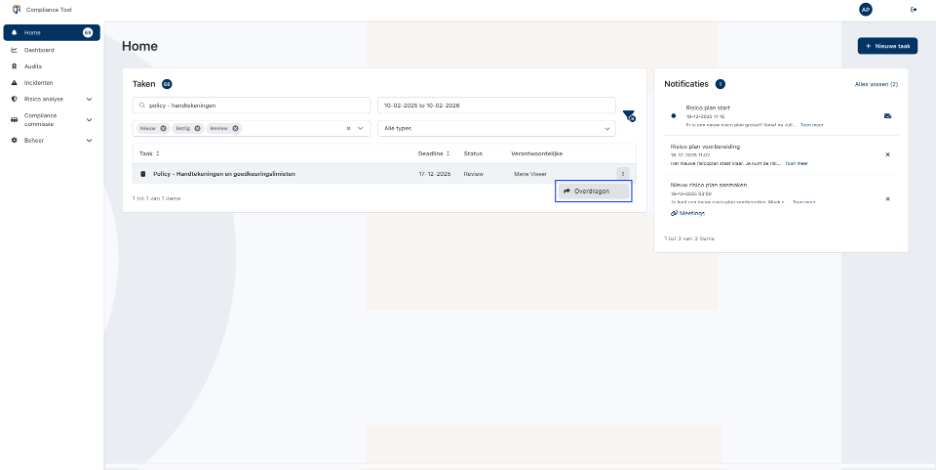The height and width of the screenshot is (470, 936).
Task: Click the search magnifier icon in Taken
Action: pyautogui.click(x=142, y=105)
